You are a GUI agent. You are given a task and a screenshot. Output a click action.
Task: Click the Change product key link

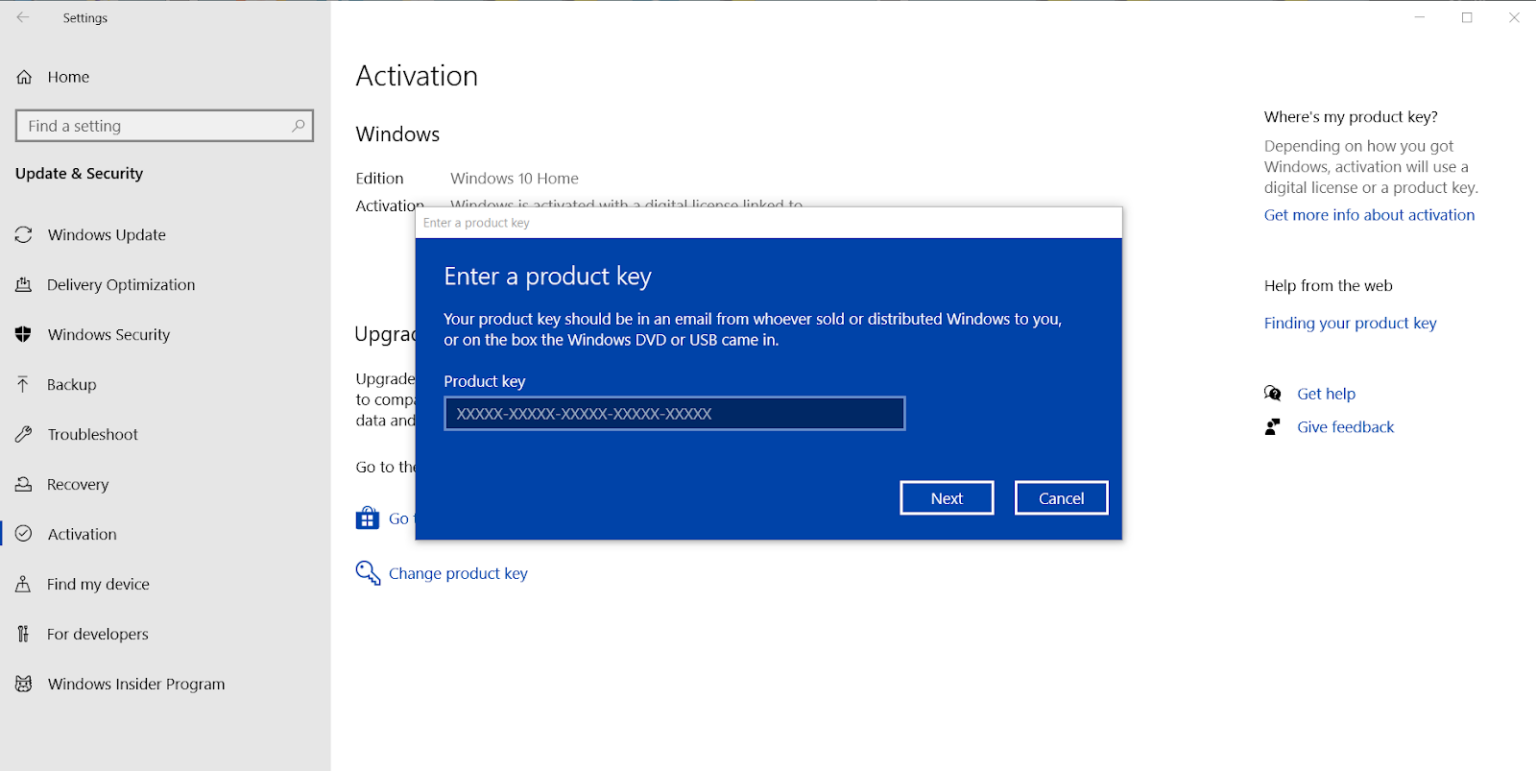459,573
